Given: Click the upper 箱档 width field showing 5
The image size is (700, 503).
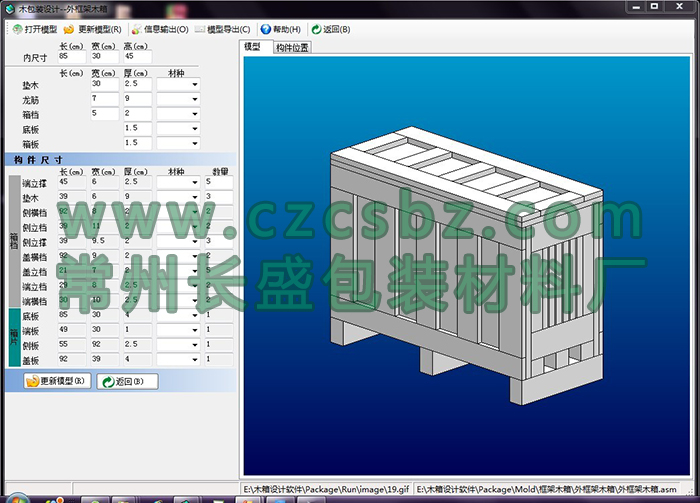Looking at the screenshot, I should [x=105, y=114].
